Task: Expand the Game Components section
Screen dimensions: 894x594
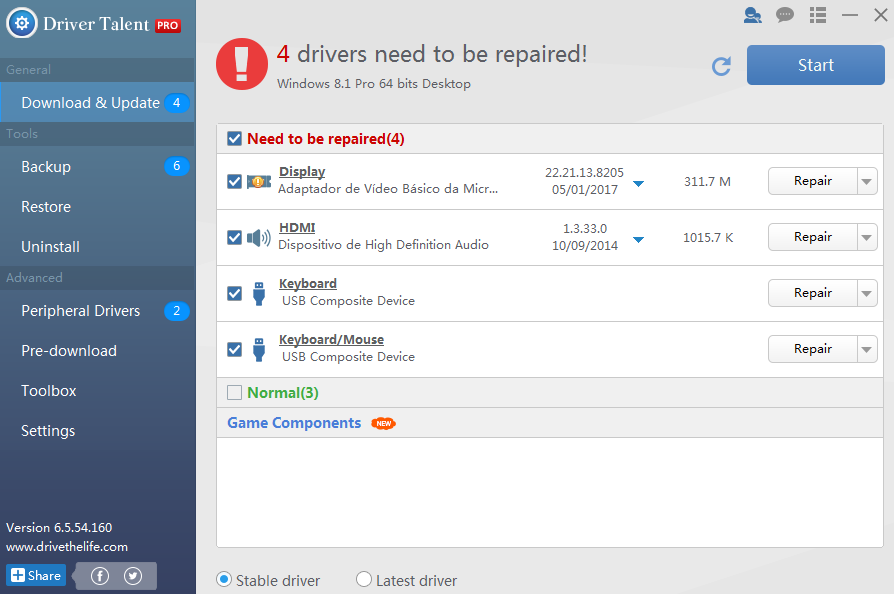Action: [294, 423]
